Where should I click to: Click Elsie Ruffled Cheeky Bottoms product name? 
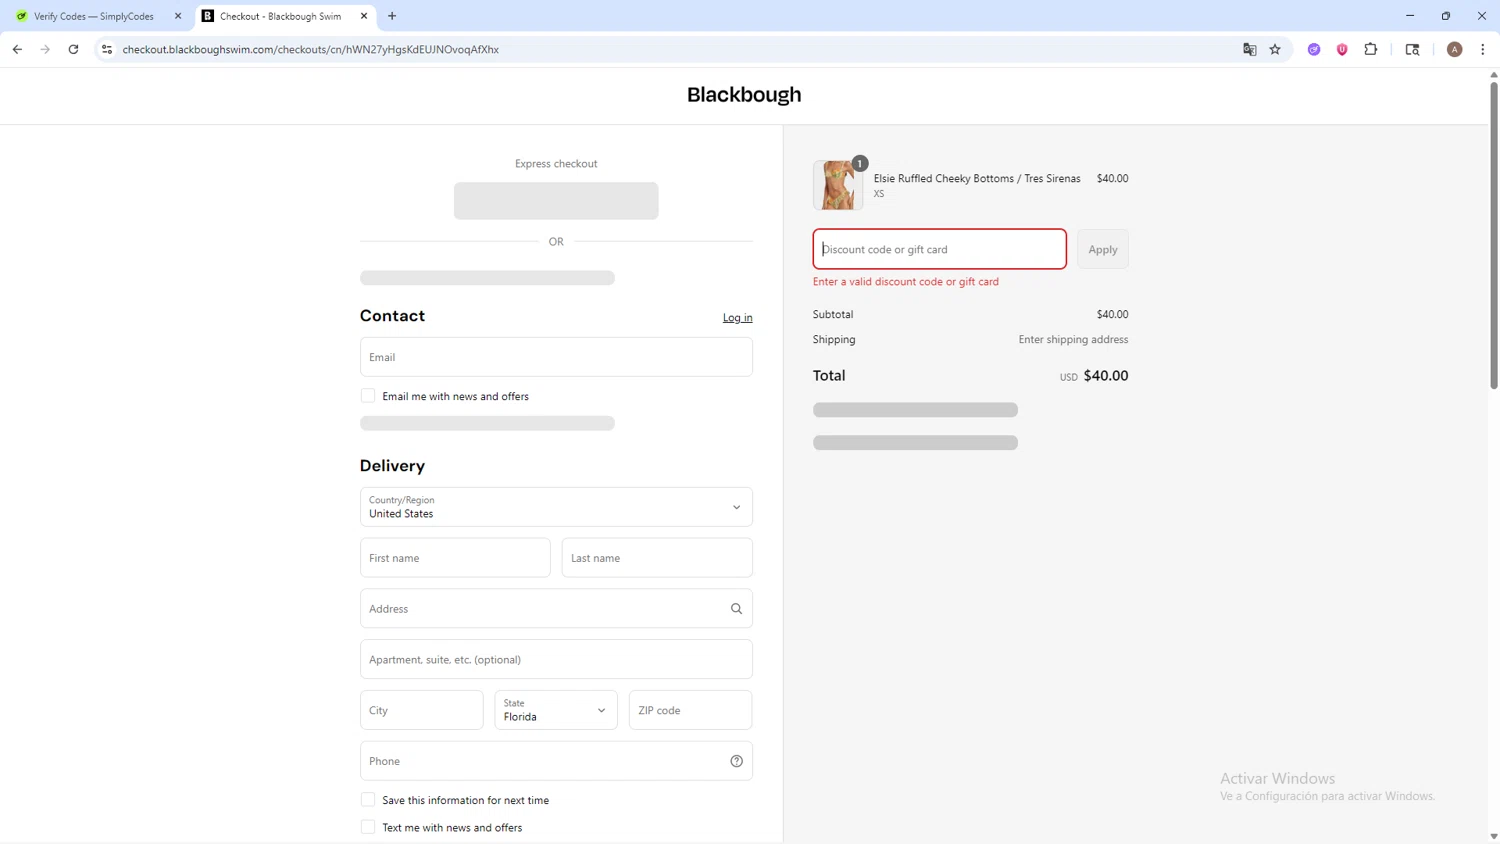(977, 178)
